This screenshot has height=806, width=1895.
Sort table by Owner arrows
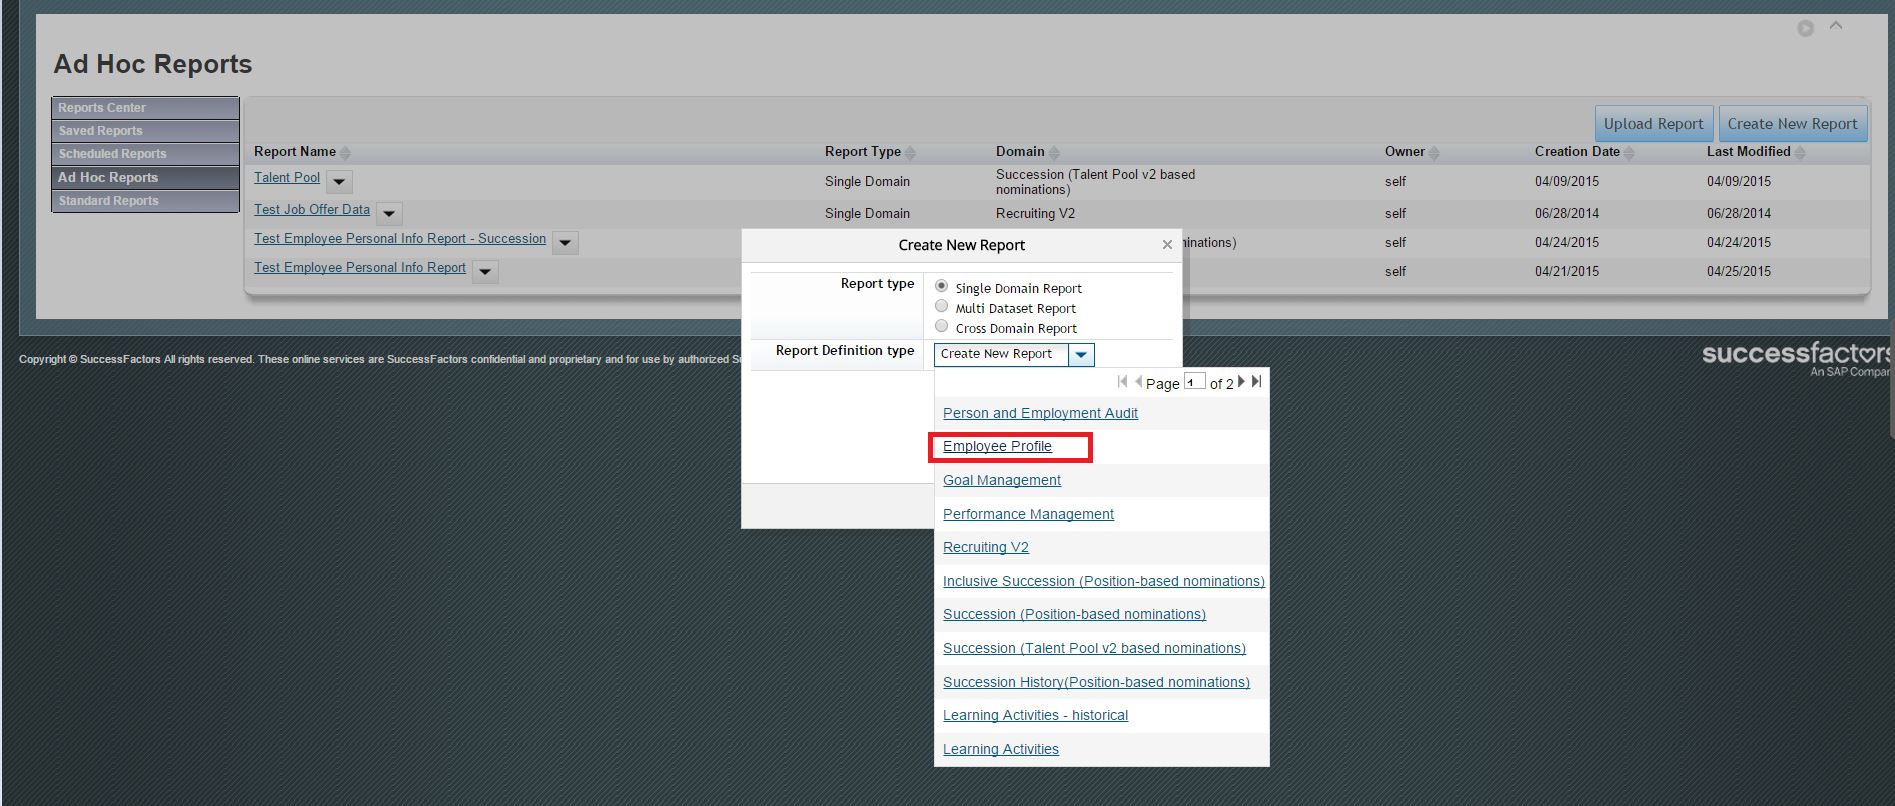(1434, 153)
